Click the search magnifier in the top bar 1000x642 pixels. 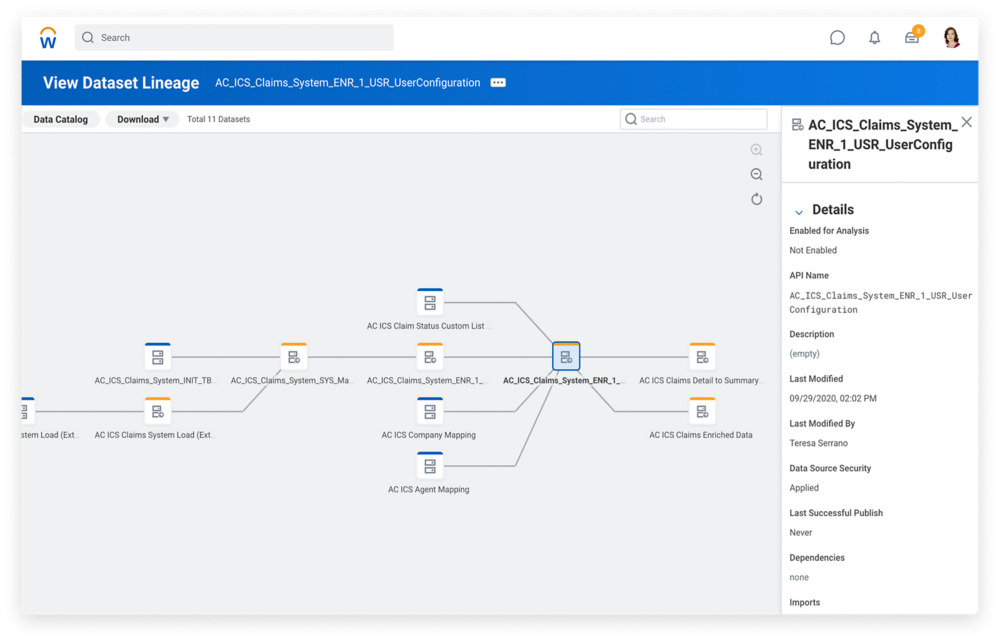(88, 38)
